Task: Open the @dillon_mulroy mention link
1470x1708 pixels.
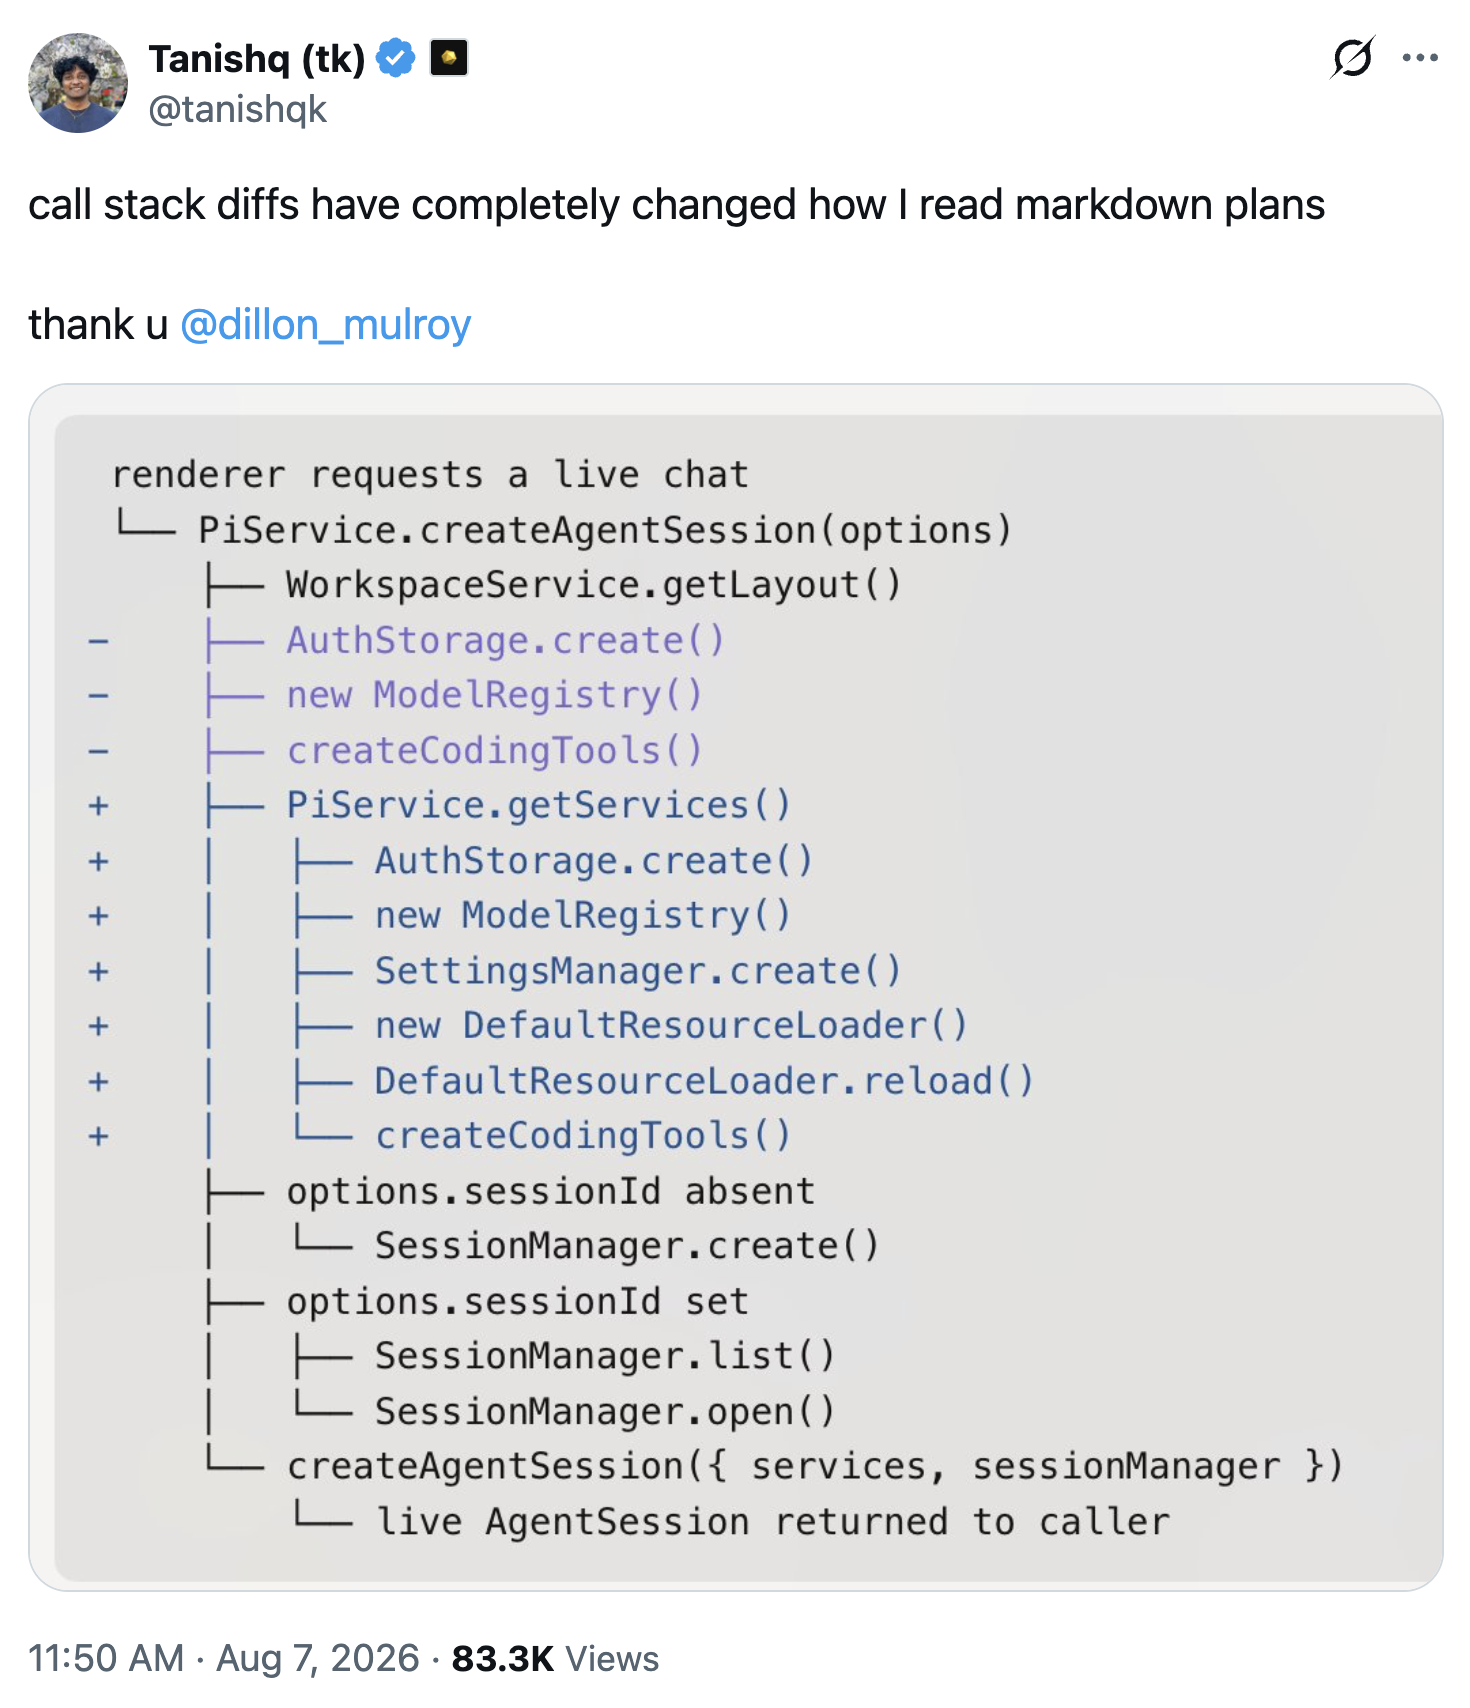Action: click(x=325, y=325)
